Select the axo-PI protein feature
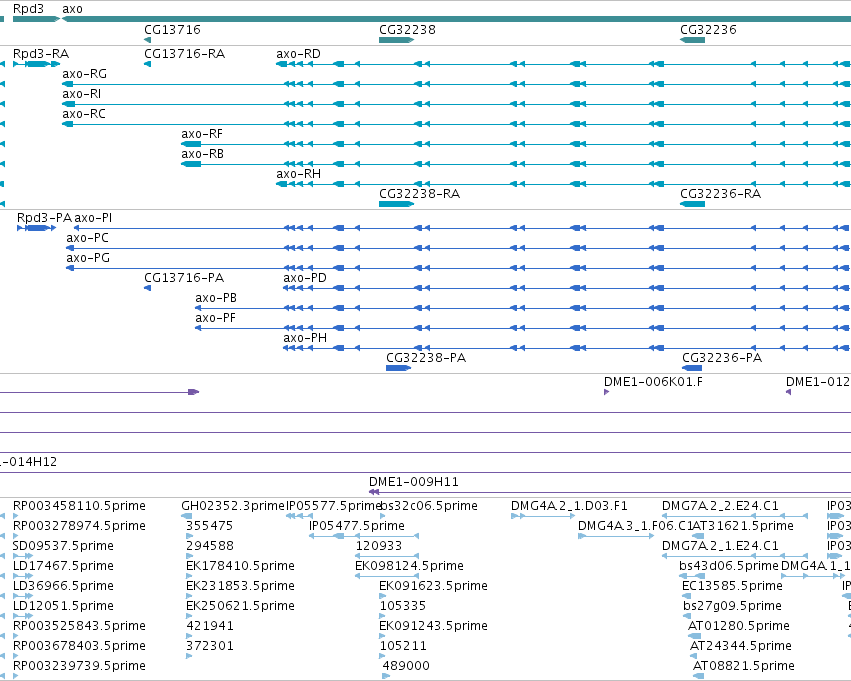Image resolution: width=851 pixels, height=681 pixels. pos(93,218)
